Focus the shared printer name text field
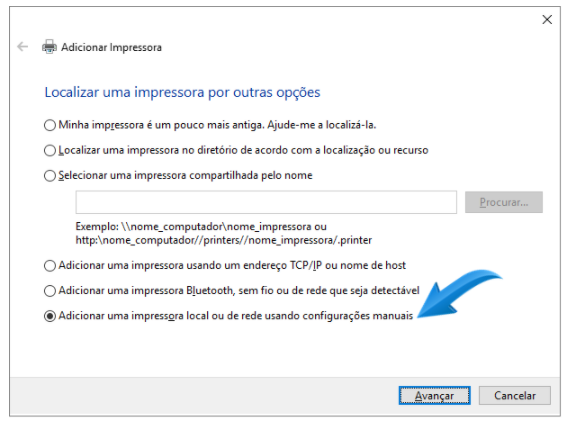The height and width of the screenshot is (423, 566). pos(266,202)
